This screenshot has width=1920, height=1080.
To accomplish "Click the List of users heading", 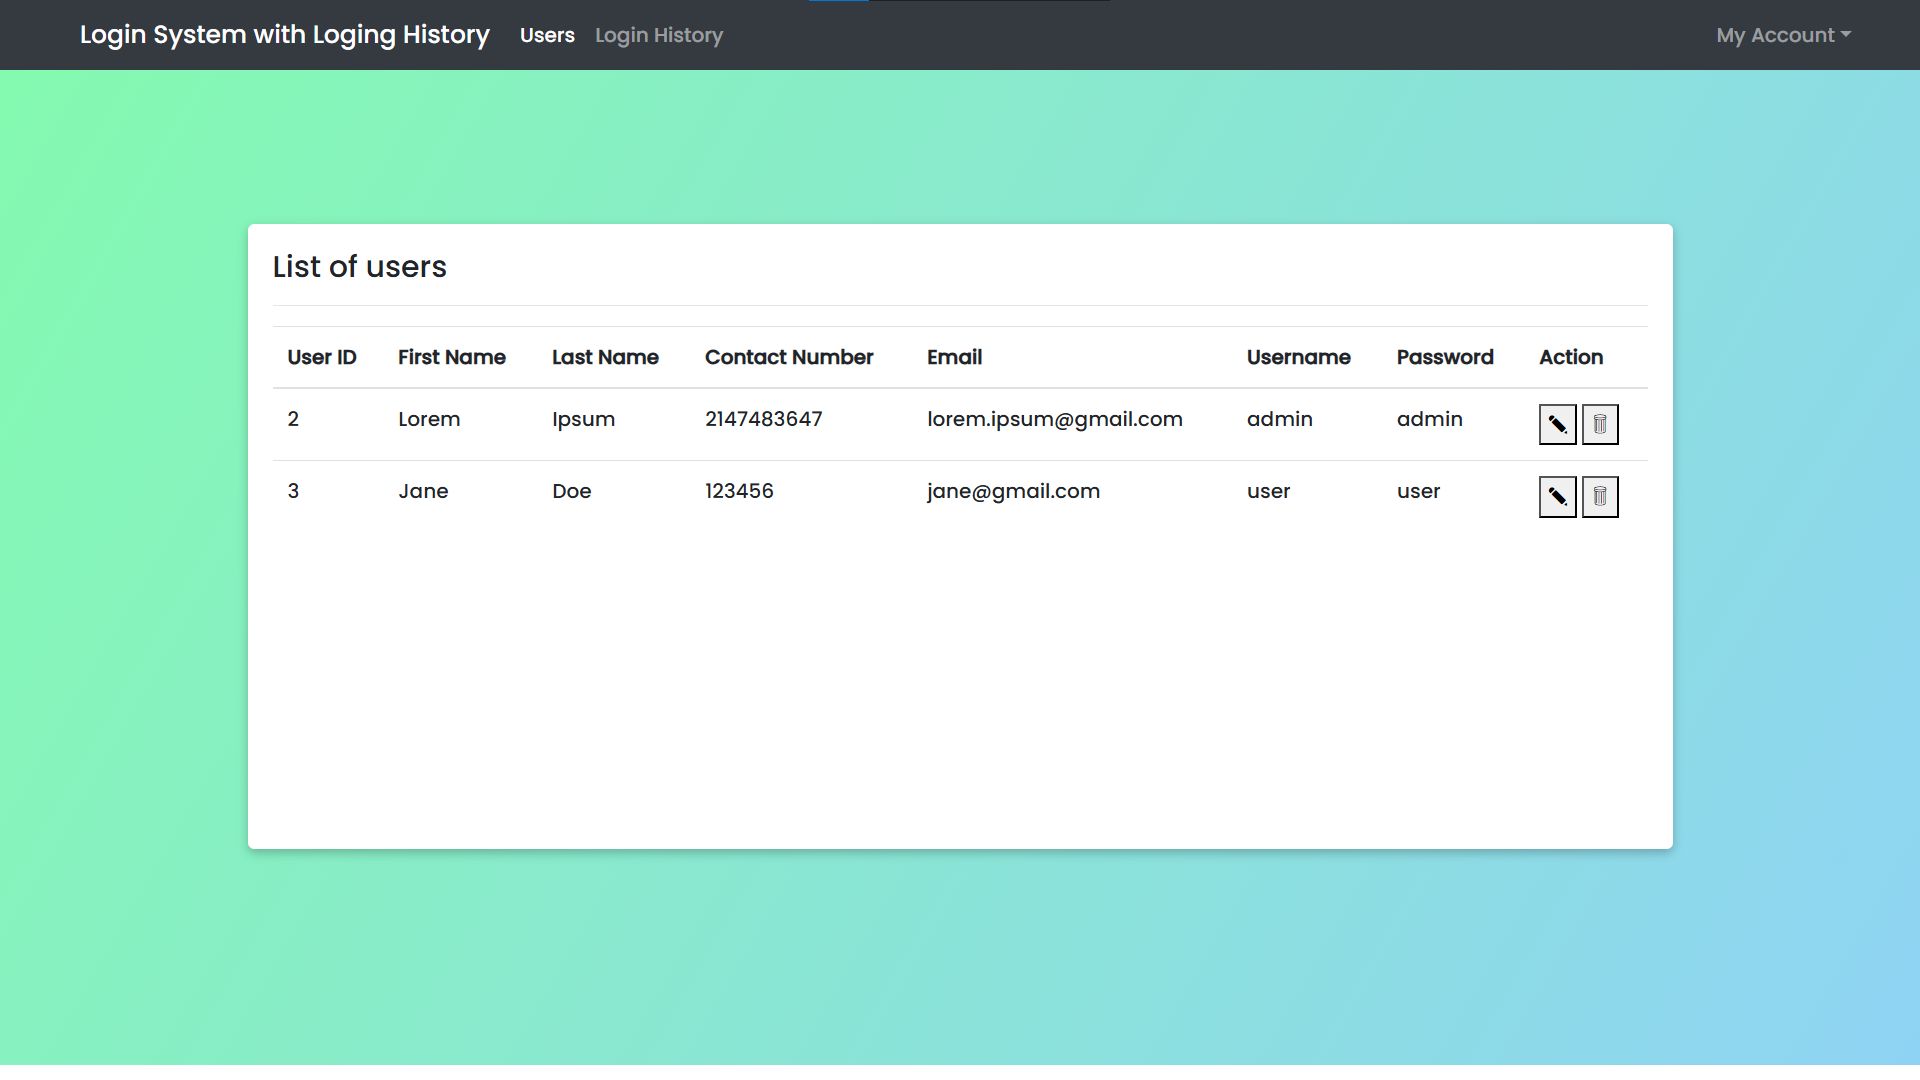I will (359, 267).
